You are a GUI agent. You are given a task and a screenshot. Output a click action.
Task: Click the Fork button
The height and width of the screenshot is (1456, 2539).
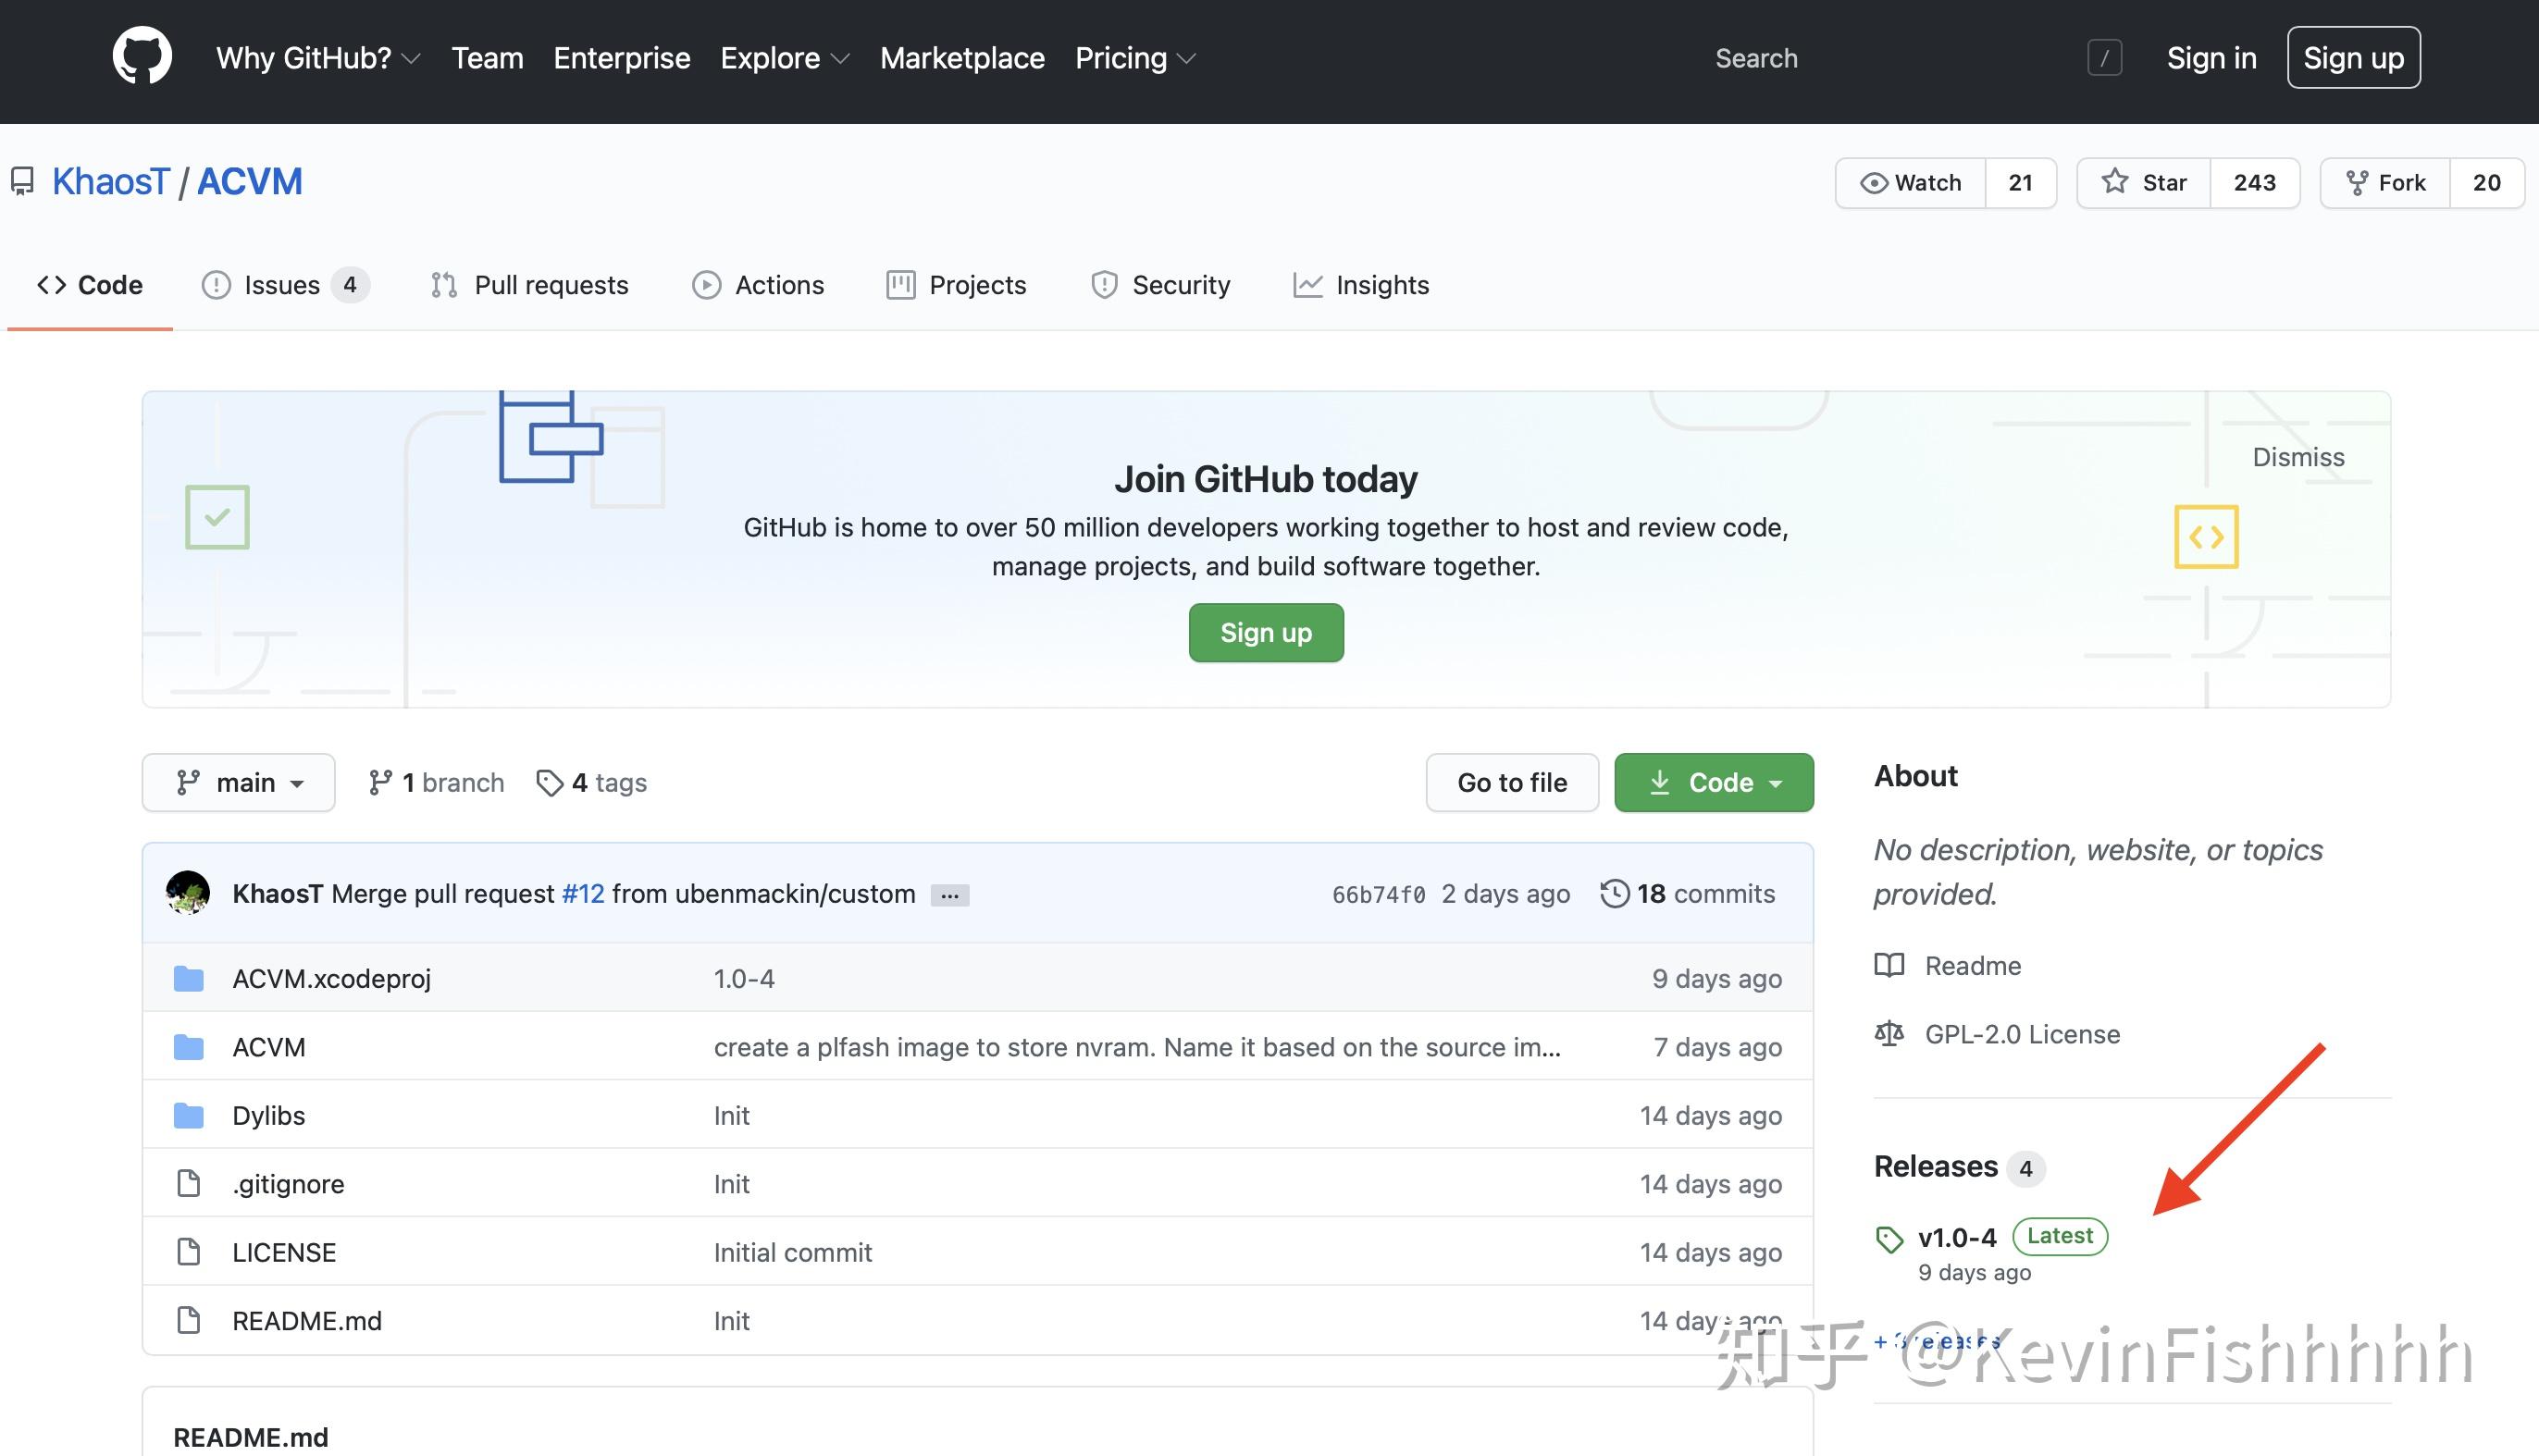pos(2385,183)
